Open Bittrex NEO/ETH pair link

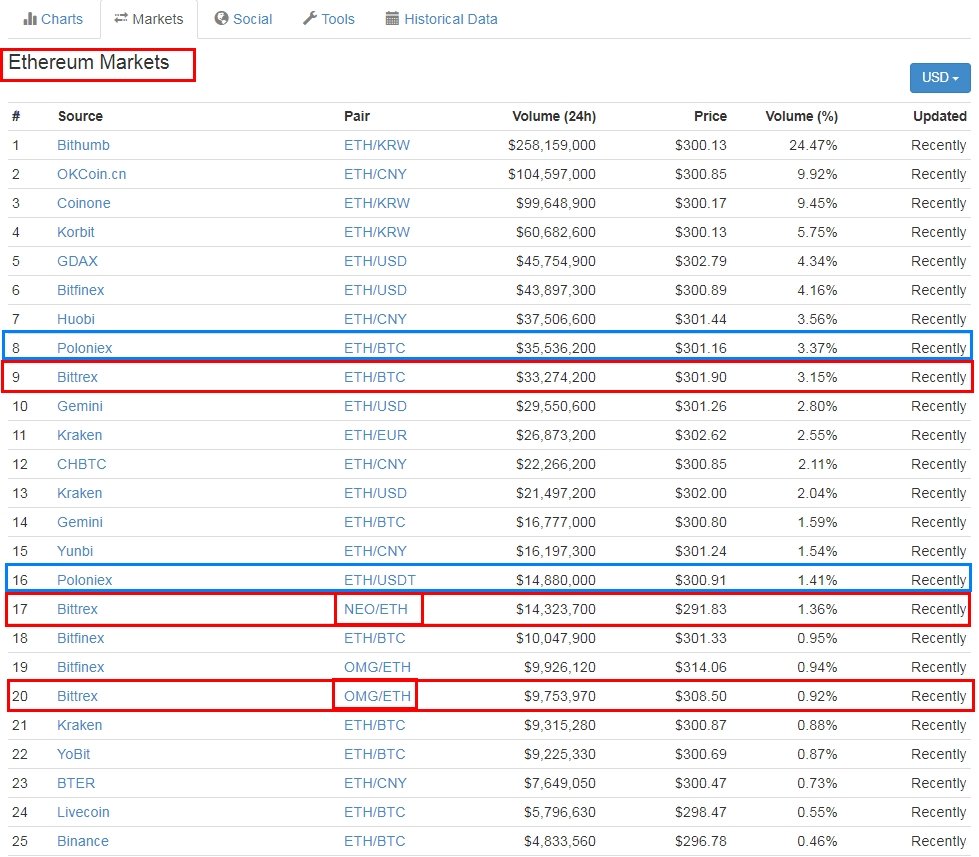pos(376,609)
